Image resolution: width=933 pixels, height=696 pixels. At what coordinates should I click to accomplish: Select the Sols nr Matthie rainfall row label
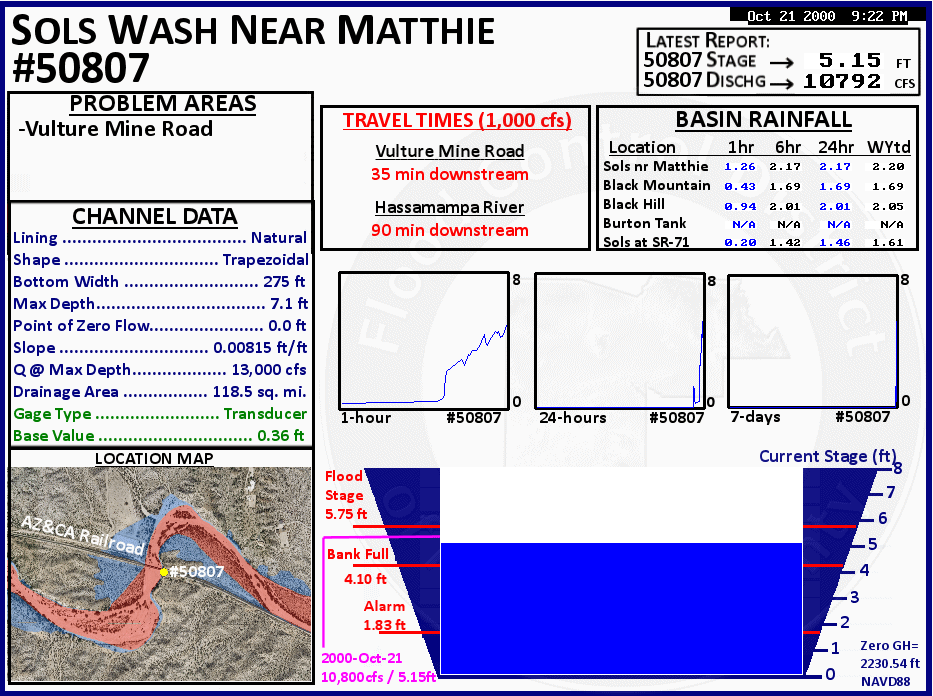click(655, 166)
